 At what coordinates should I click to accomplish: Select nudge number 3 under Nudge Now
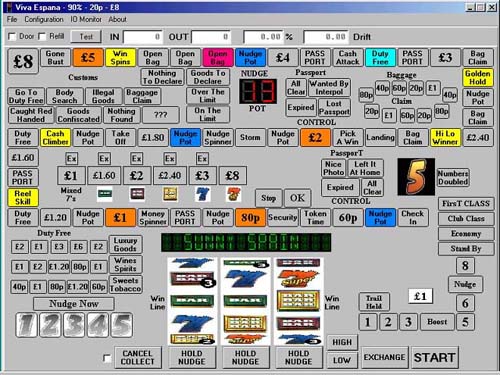pyautogui.click(x=74, y=325)
